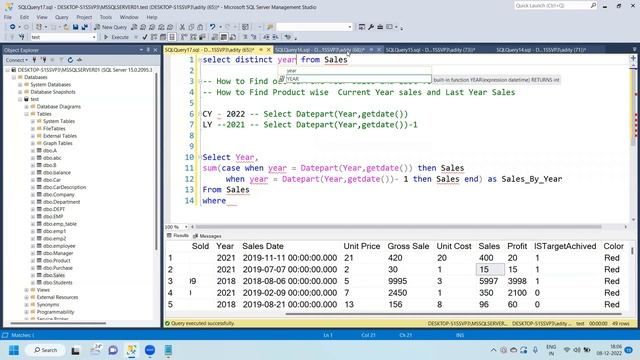Open the Tools menu
This screenshot has width=640, height=360.
[x=106, y=17]
